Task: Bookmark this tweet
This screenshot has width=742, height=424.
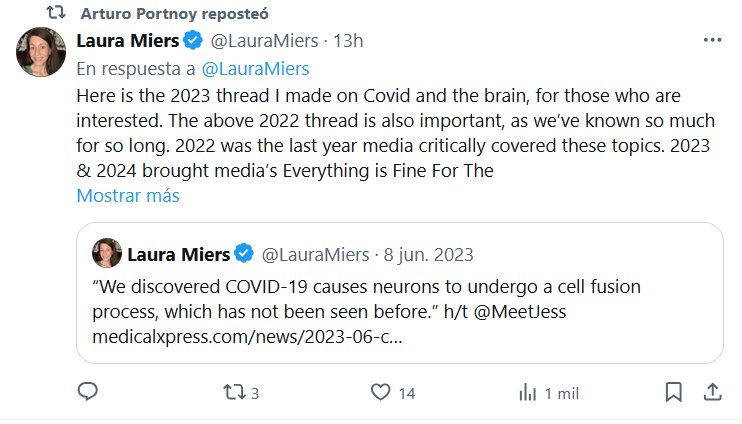Action: [675, 393]
